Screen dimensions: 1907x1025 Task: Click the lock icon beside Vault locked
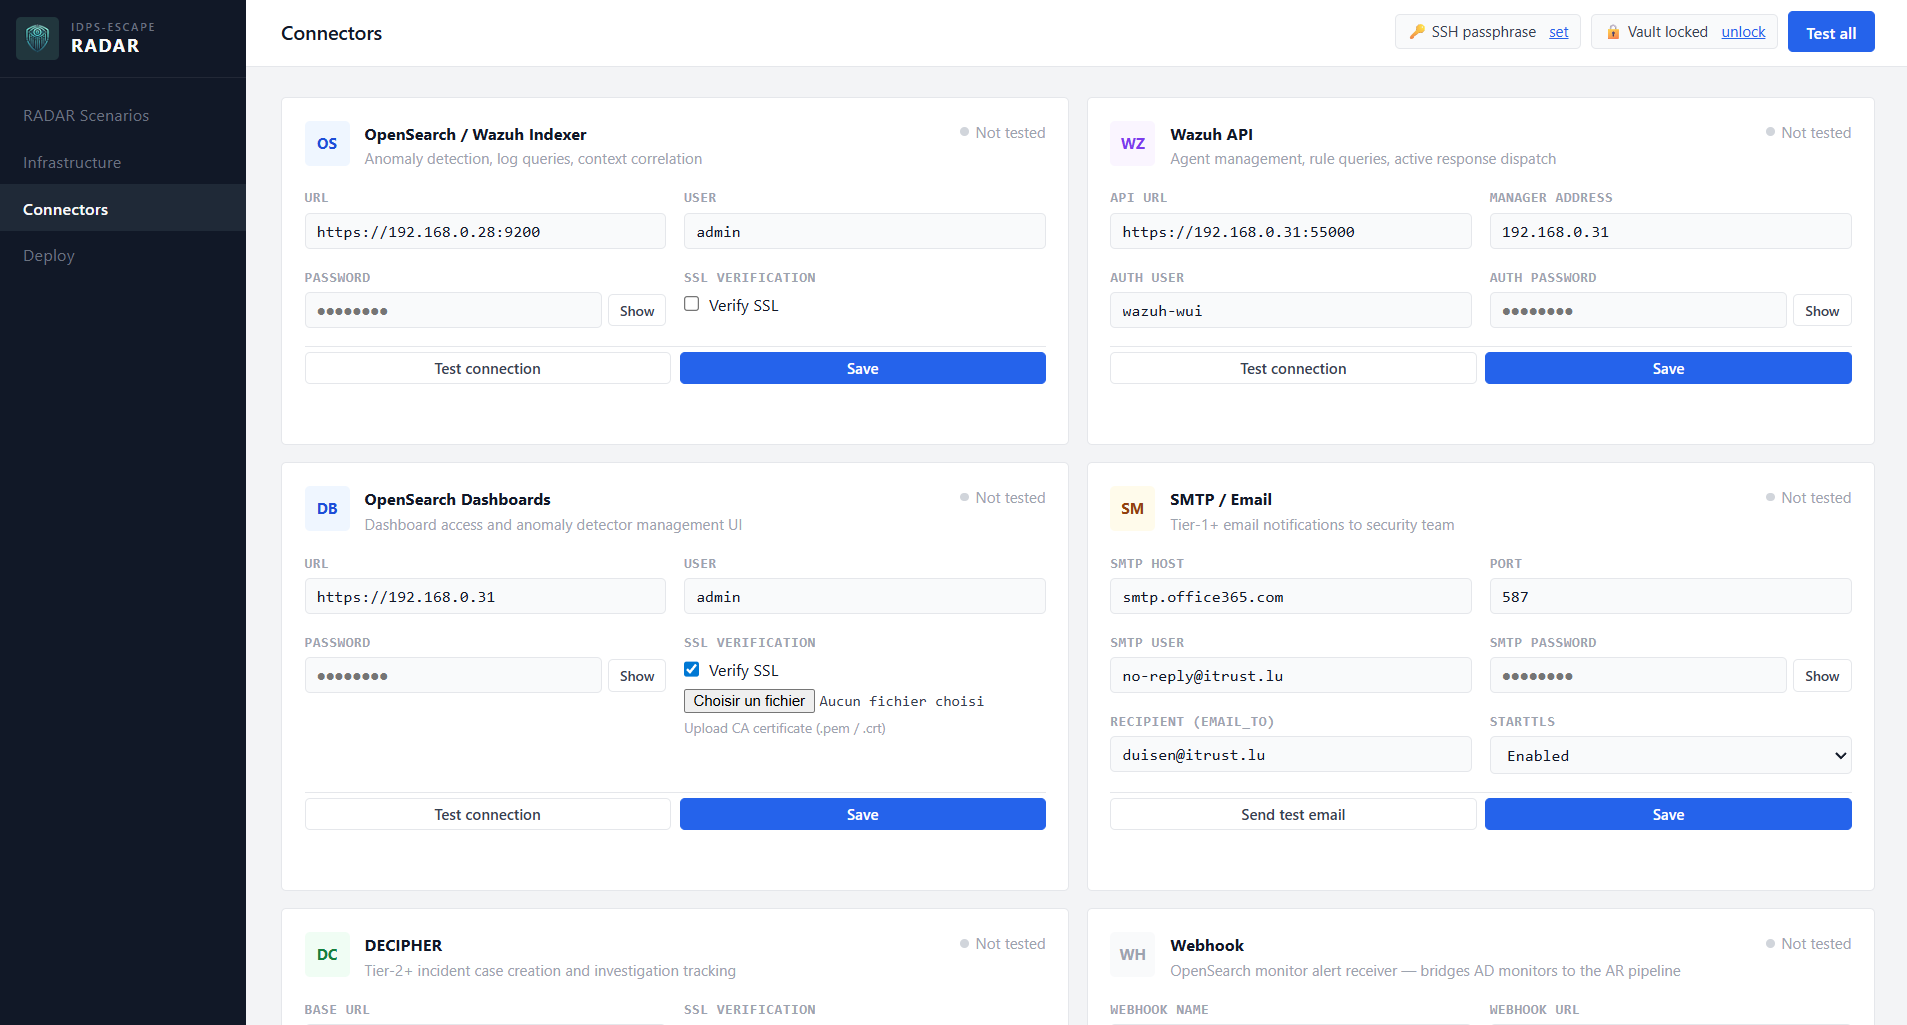[x=1613, y=32]
